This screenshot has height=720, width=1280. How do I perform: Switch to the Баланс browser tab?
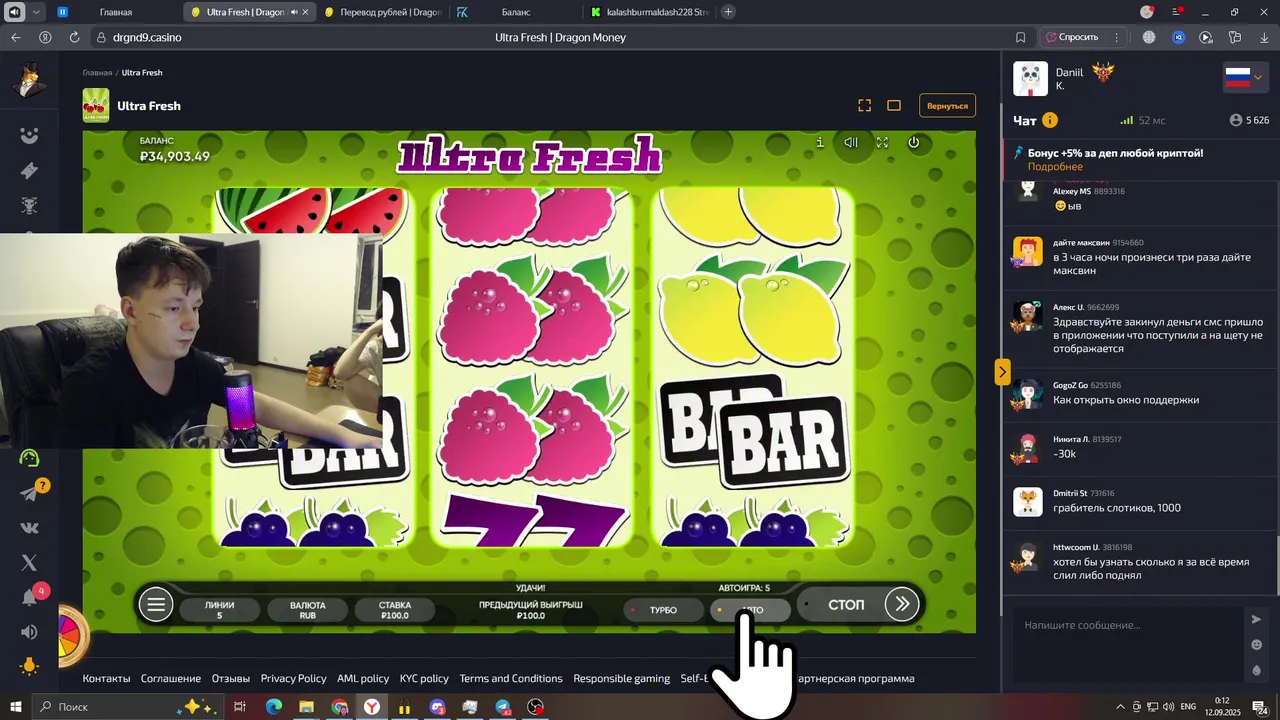click(515, 12)
